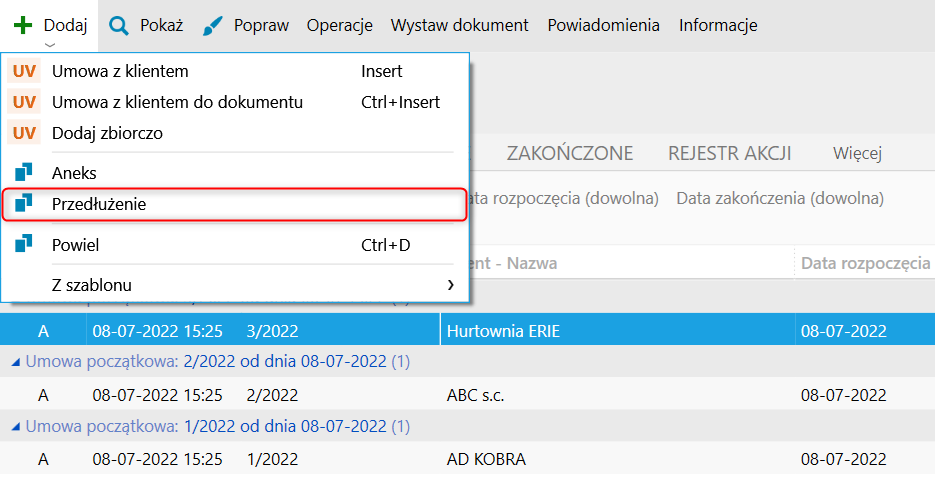Click UV icon beside Umowa z klientem
Image resolution: width=935 pixels, height=477 pixels.
24,72
